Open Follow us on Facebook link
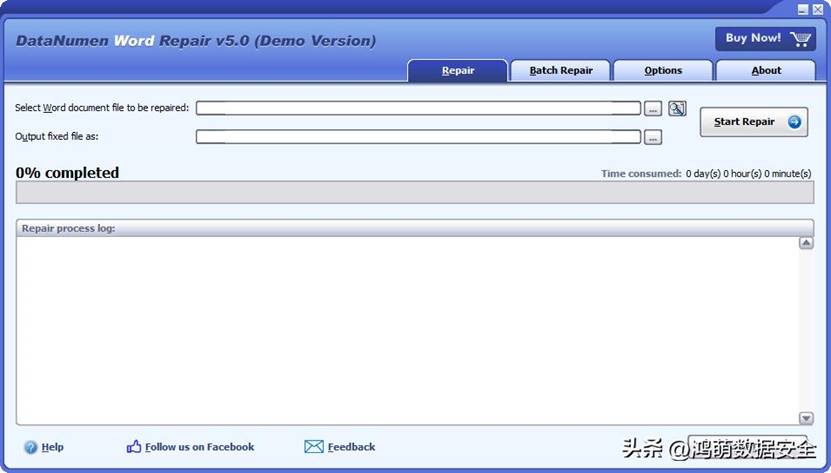The image size is (831, 473). coord(200,447)
